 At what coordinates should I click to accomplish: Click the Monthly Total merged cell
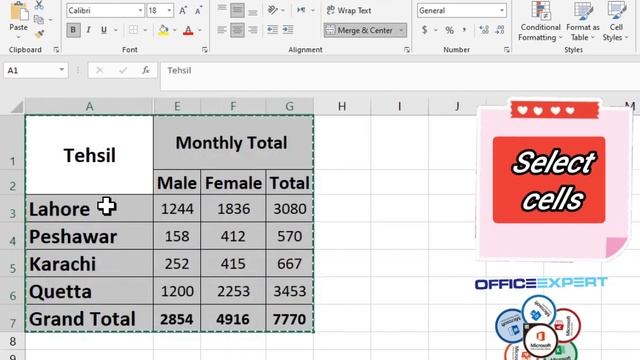pos(233,142)
